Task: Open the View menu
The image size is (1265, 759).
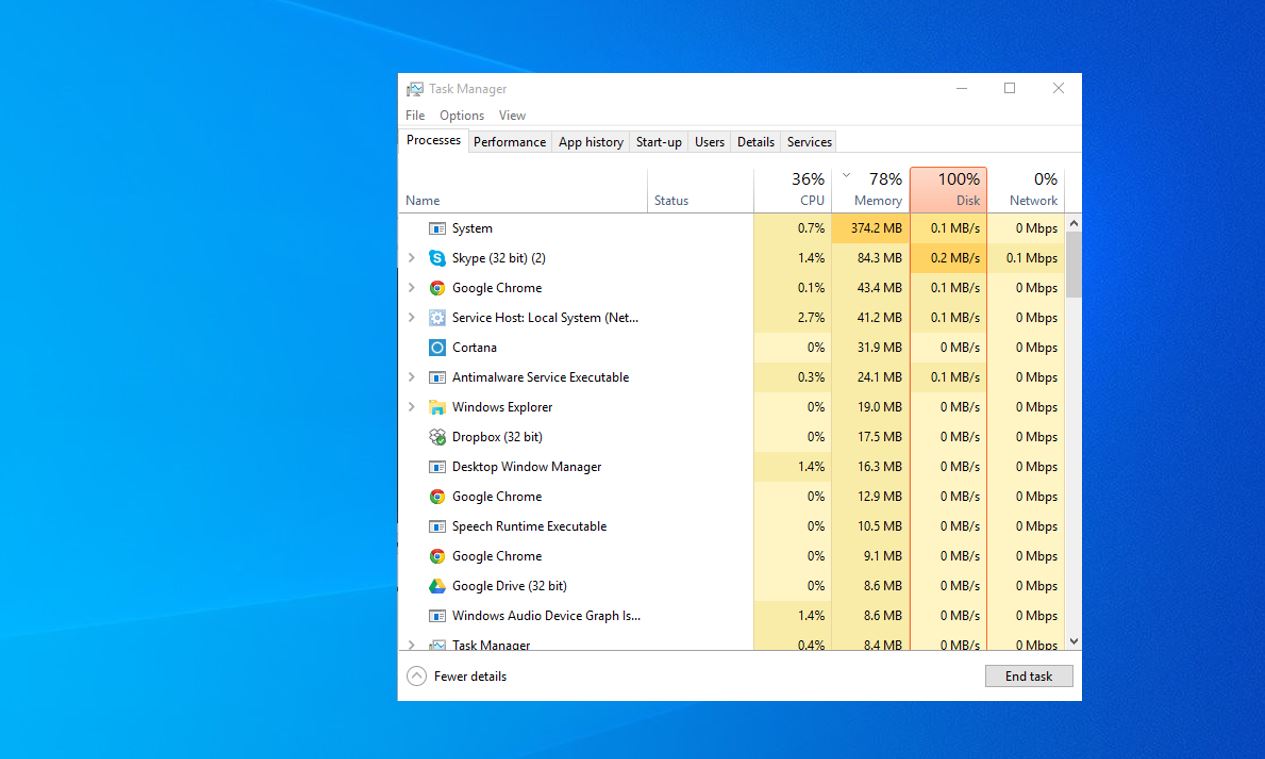Action: pos(512,115)
